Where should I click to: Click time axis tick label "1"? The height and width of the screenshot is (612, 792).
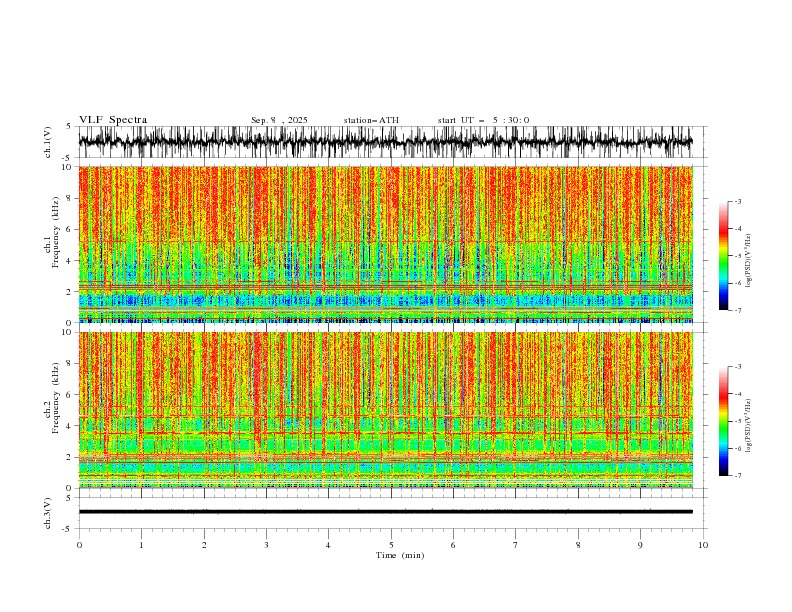[141, 545]
